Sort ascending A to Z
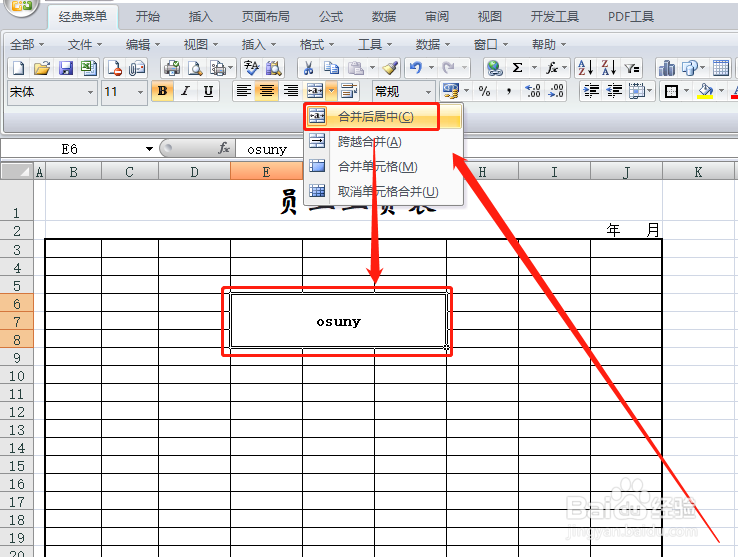The width and height of the screenshot is (738, 557). pyautogui.click(x=585, y=68)
